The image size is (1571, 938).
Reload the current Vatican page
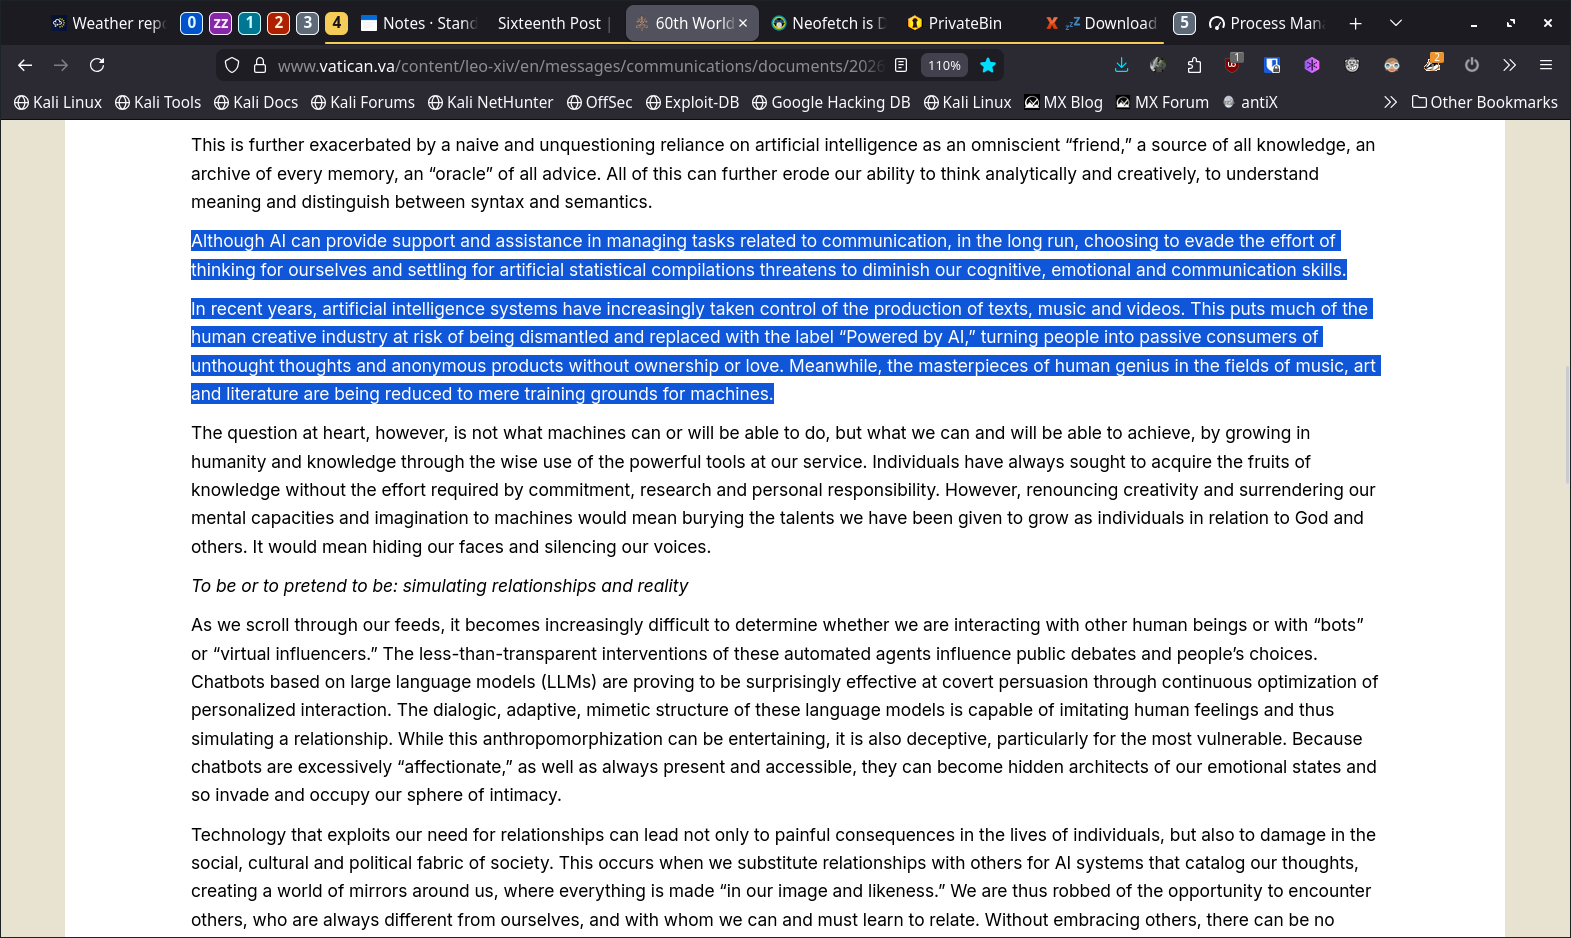pos(97,65)
